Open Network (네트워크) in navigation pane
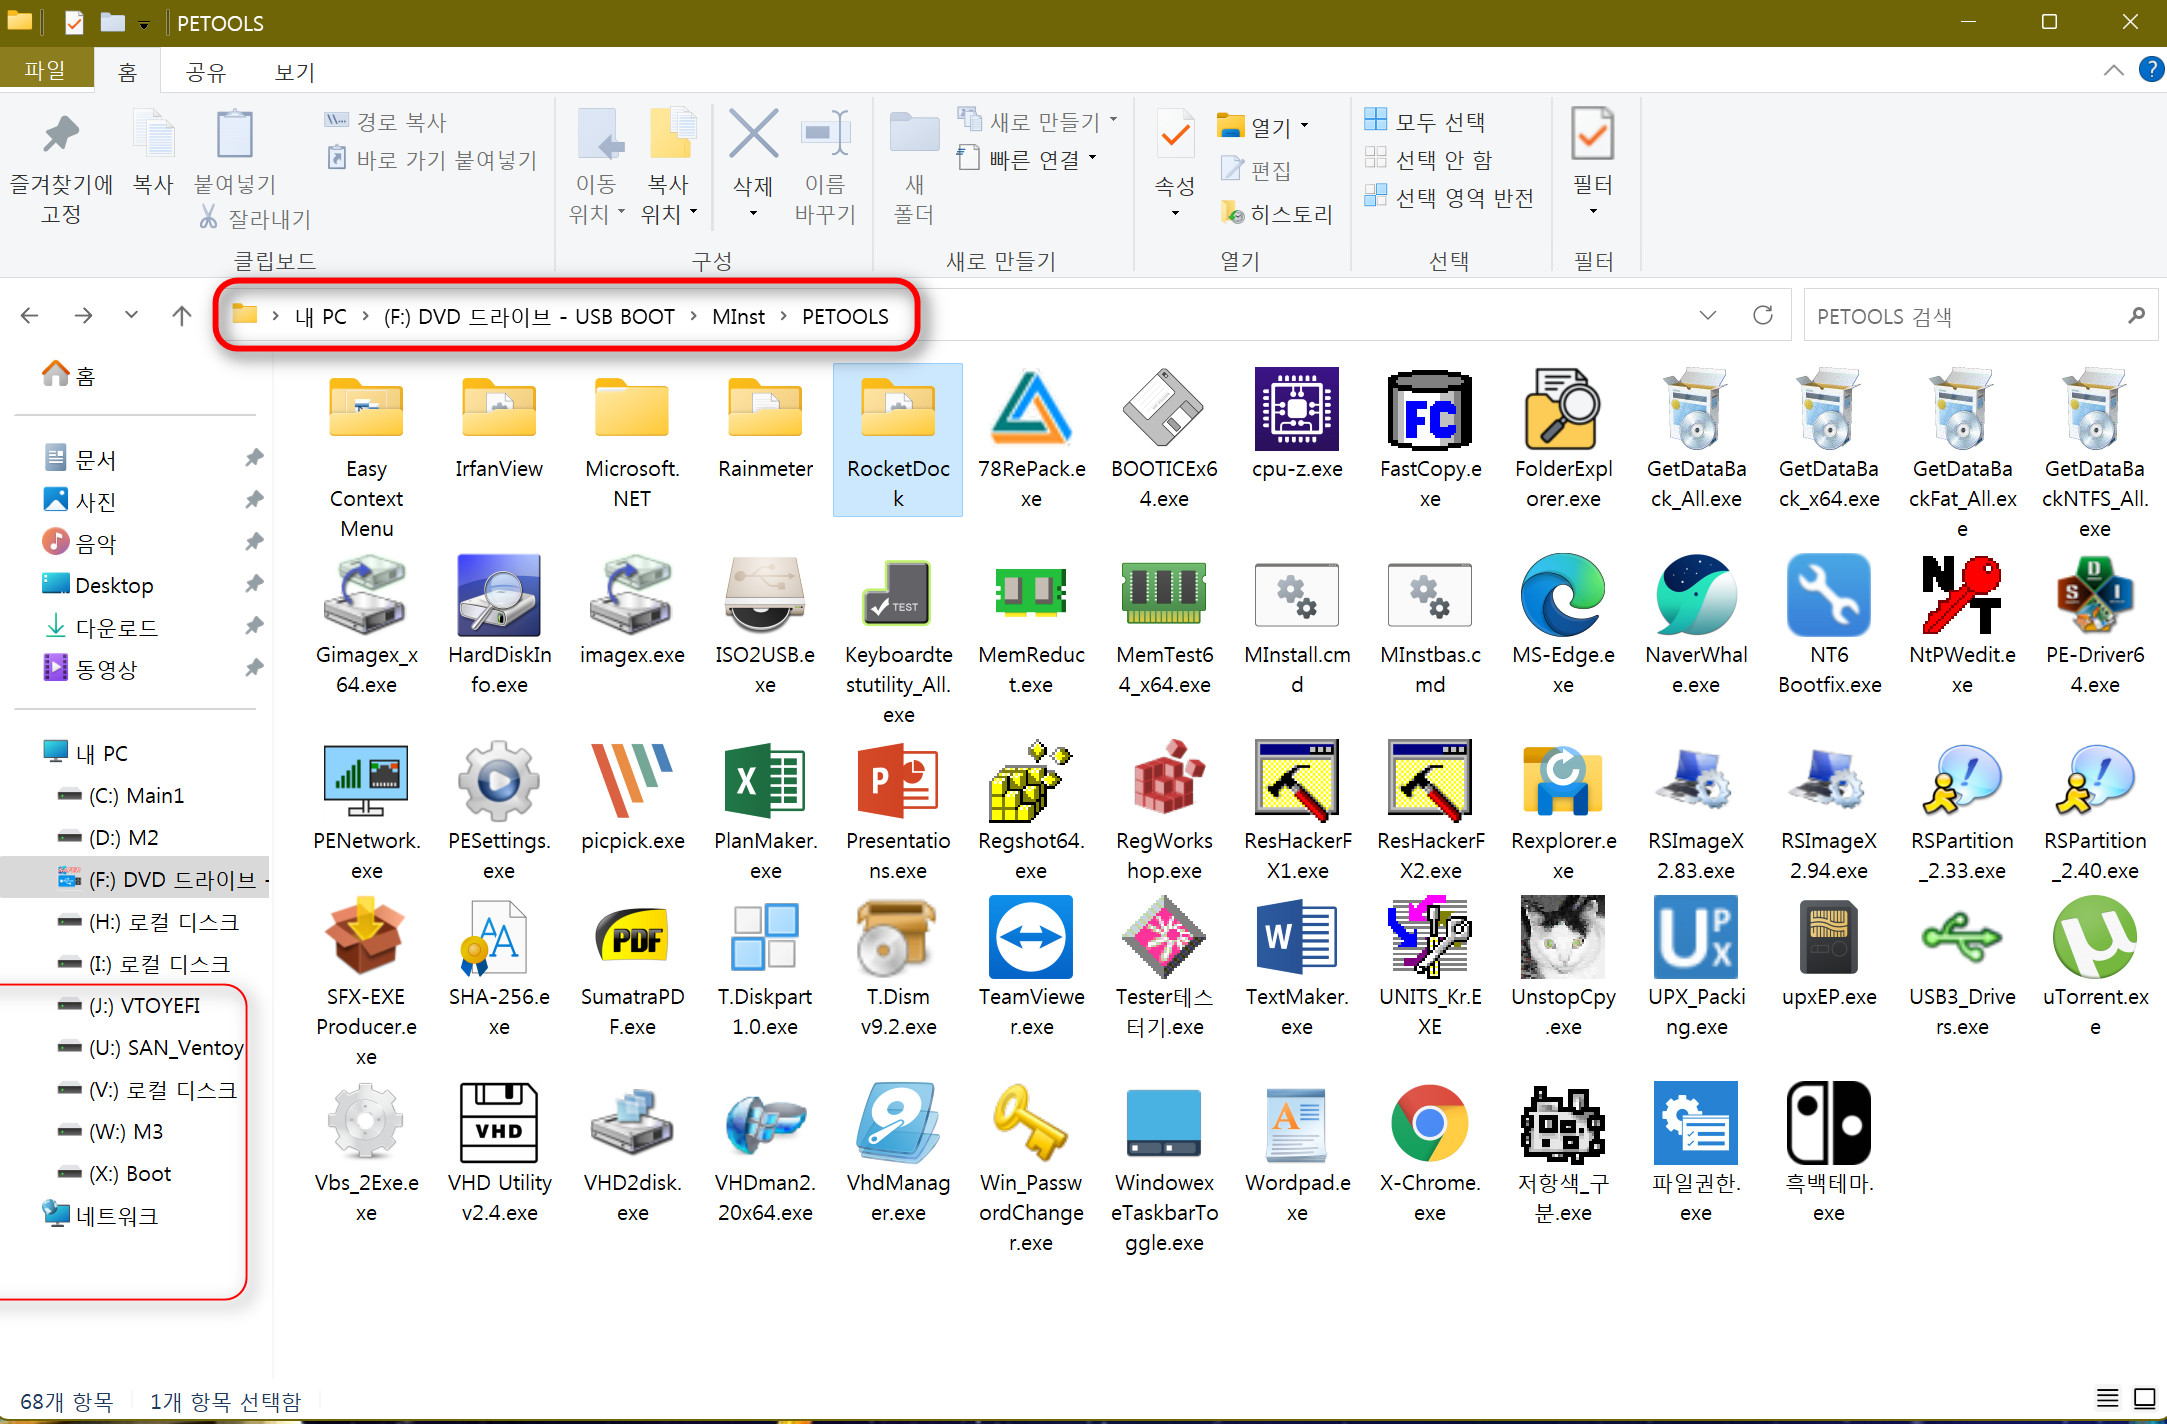This screenshot has height=1424, width=2167. tap(101, 1215)
